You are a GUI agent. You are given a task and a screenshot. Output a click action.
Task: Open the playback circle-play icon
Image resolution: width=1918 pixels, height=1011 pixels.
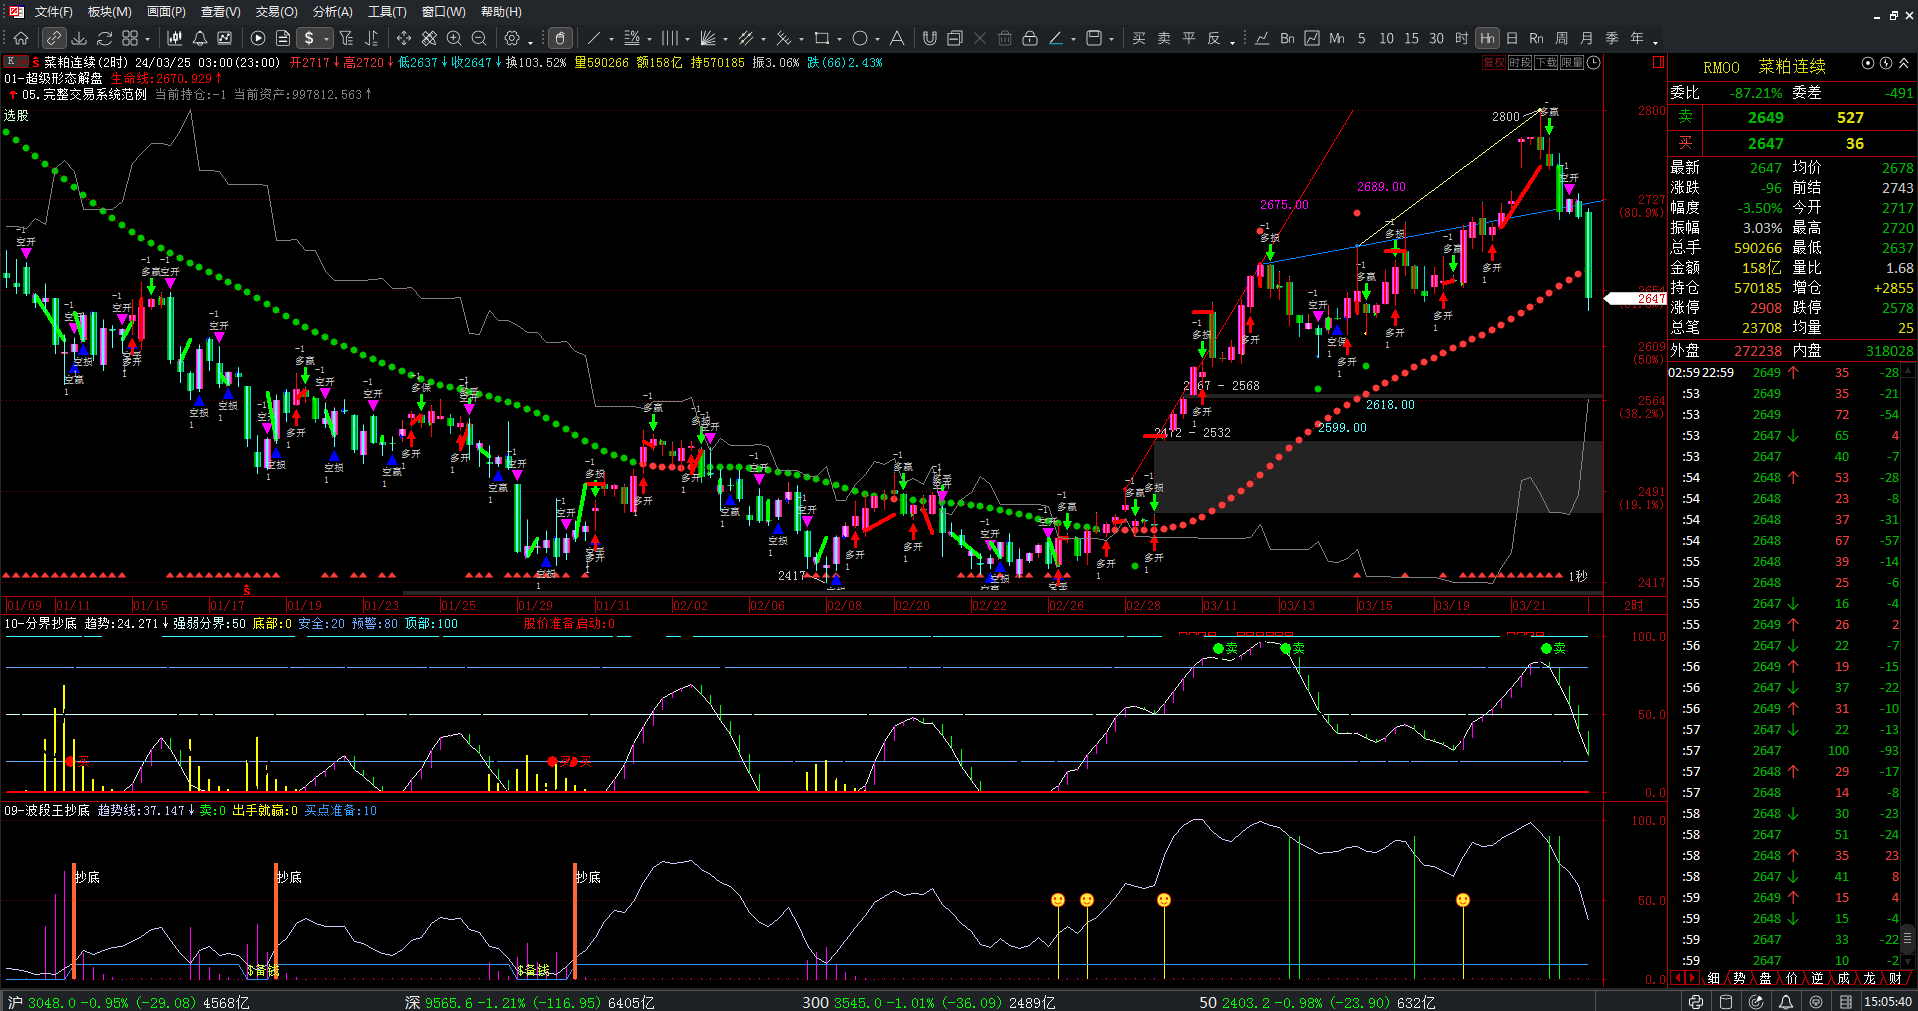coord(258,38)
